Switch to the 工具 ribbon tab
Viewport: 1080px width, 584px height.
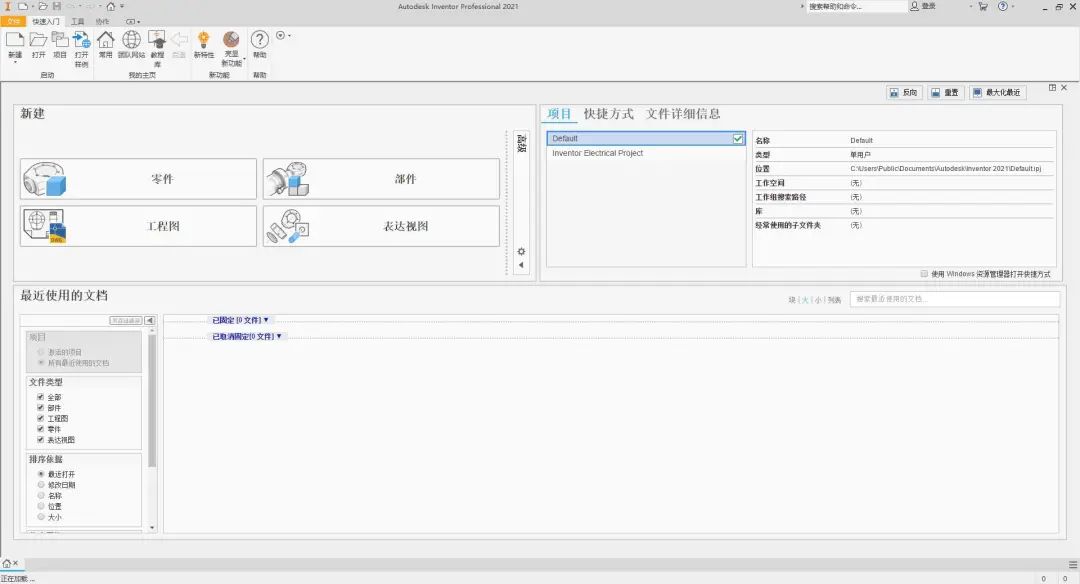coord(78,21)
